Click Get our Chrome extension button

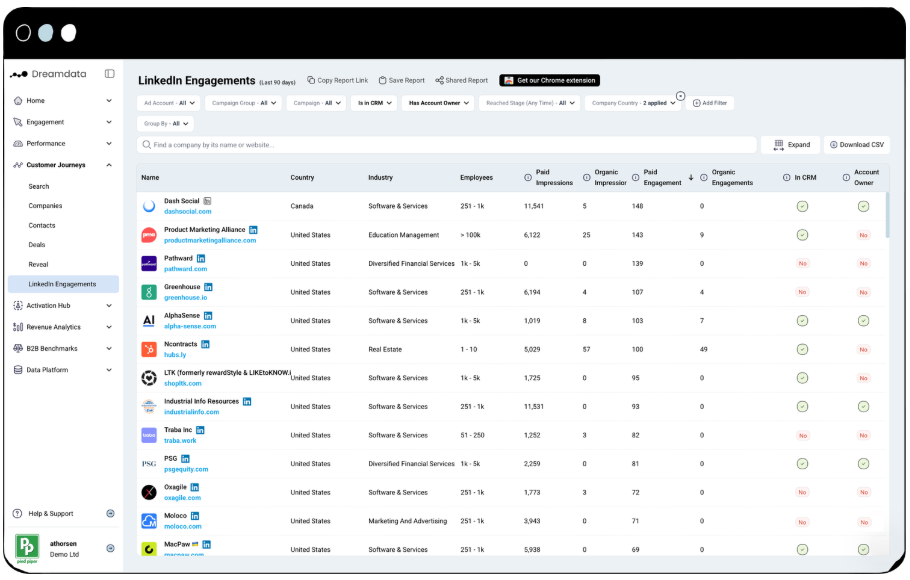coord(550,80)
